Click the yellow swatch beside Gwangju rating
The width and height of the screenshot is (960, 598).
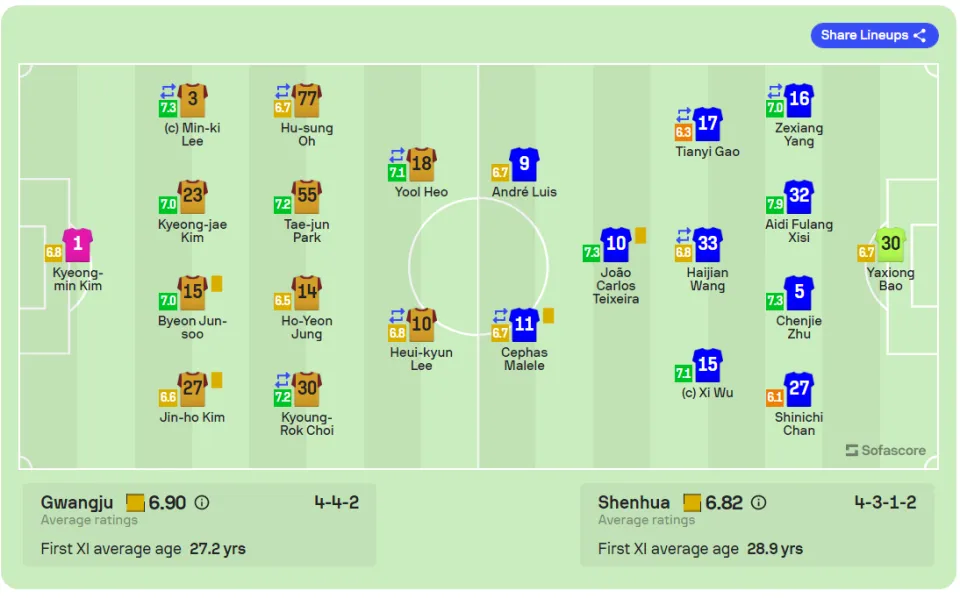click(135, 503)
